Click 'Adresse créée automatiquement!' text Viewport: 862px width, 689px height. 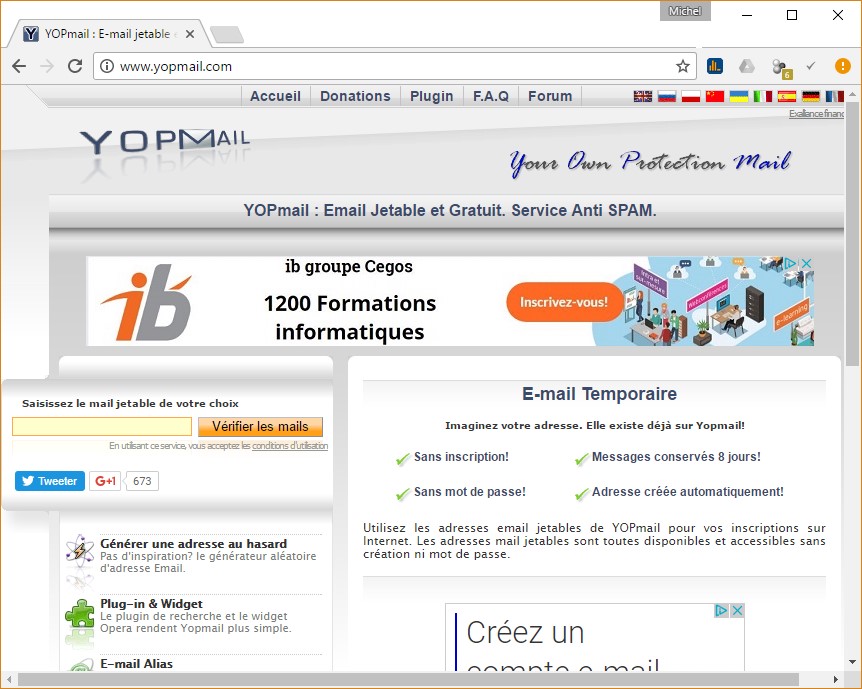click(x=688, y=492)
